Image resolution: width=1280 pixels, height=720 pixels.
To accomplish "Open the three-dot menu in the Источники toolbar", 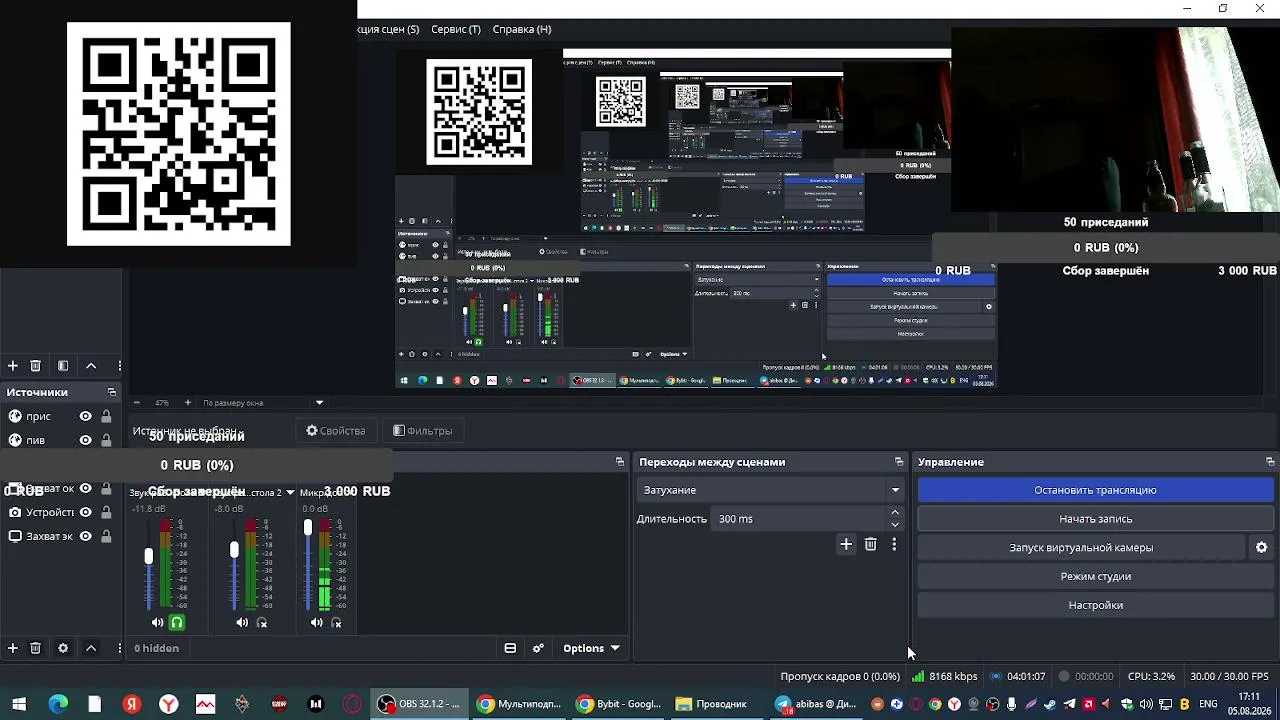I will pyautogui.click(x=119, y=648).
